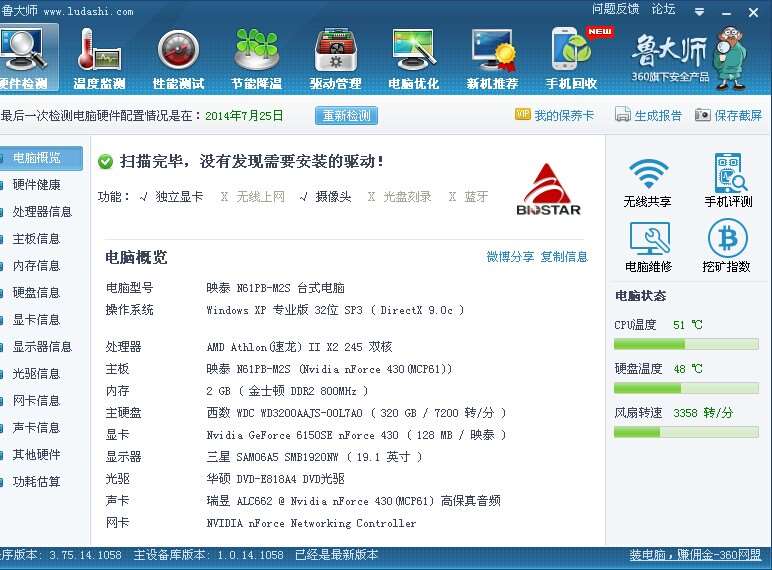The height and width of the screenshot is (570, 772).
Task: Click the 西数 WDC WD3200AAJS hard disk text
Action: pos(356,413)
